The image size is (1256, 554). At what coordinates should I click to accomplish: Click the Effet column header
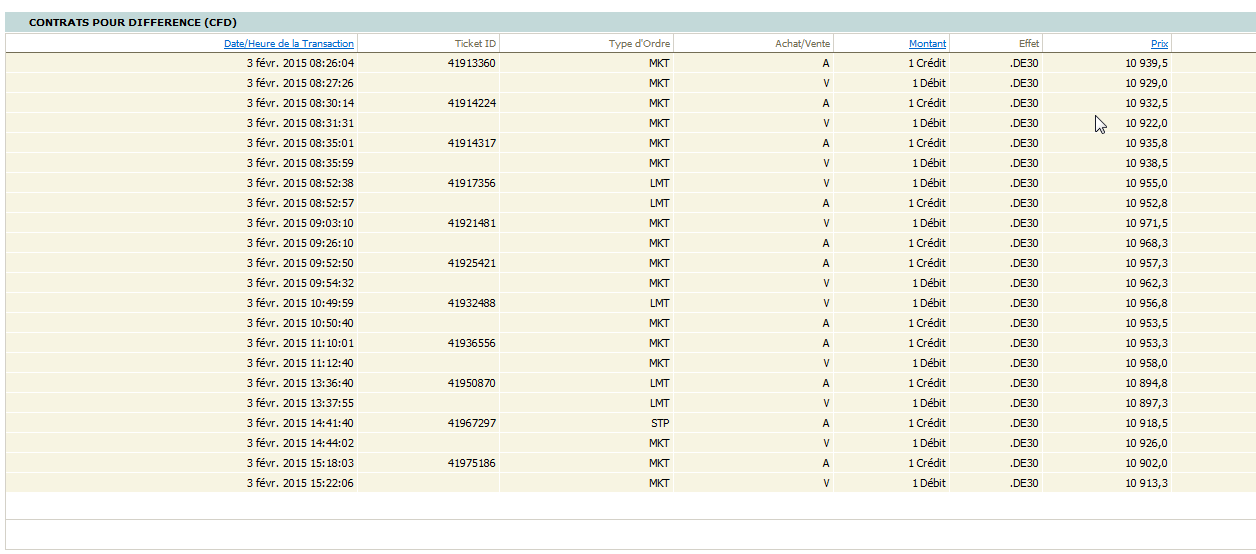(x=1029, y=43)
